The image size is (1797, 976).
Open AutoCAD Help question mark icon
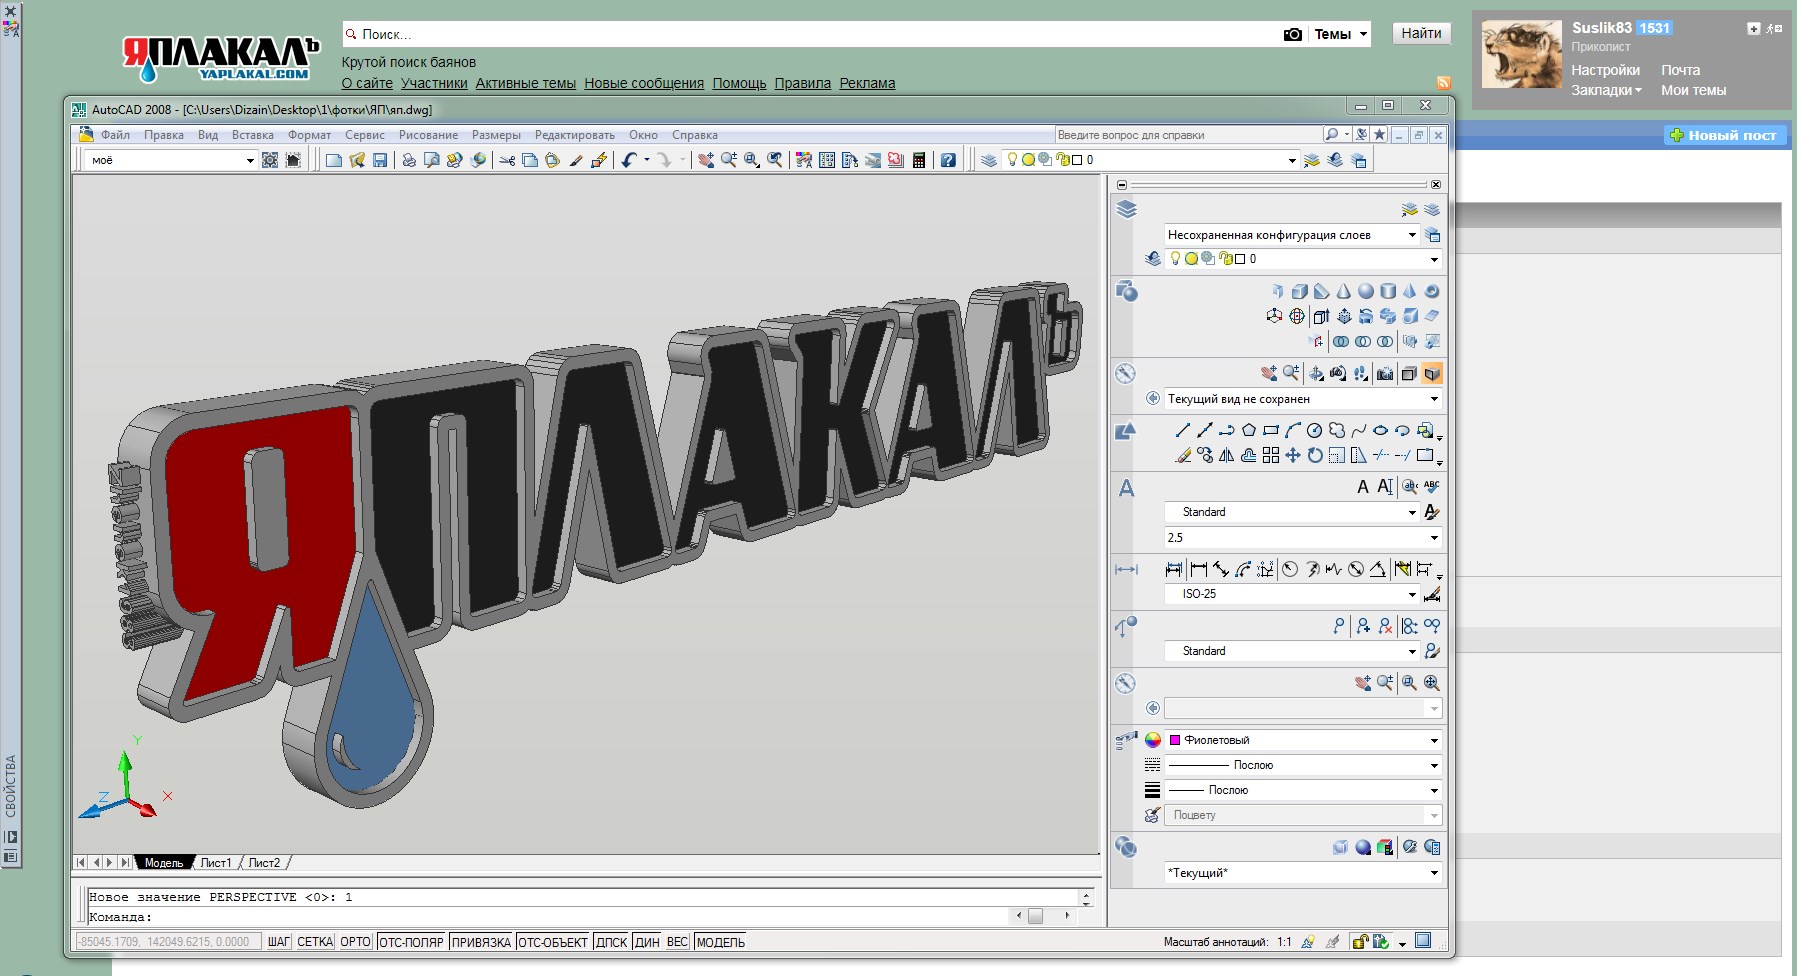coord(948,160)
